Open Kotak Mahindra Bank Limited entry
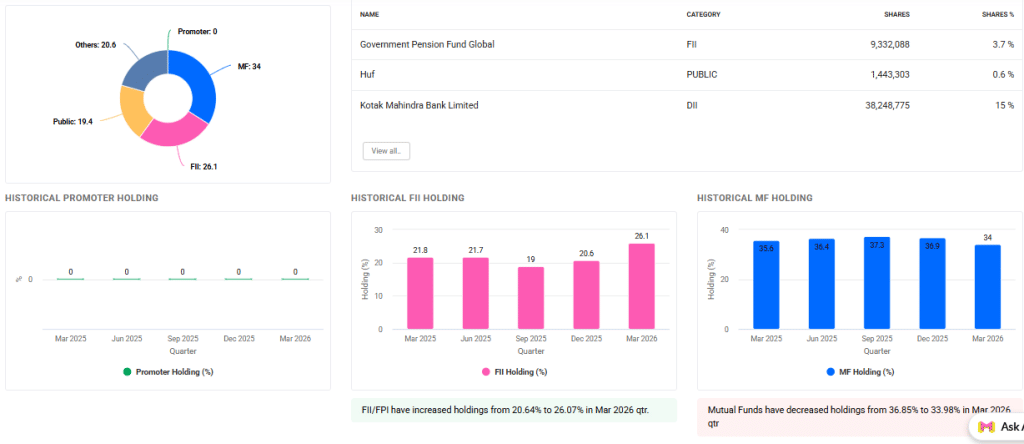 pyautogui.click(x=419, y=105)
